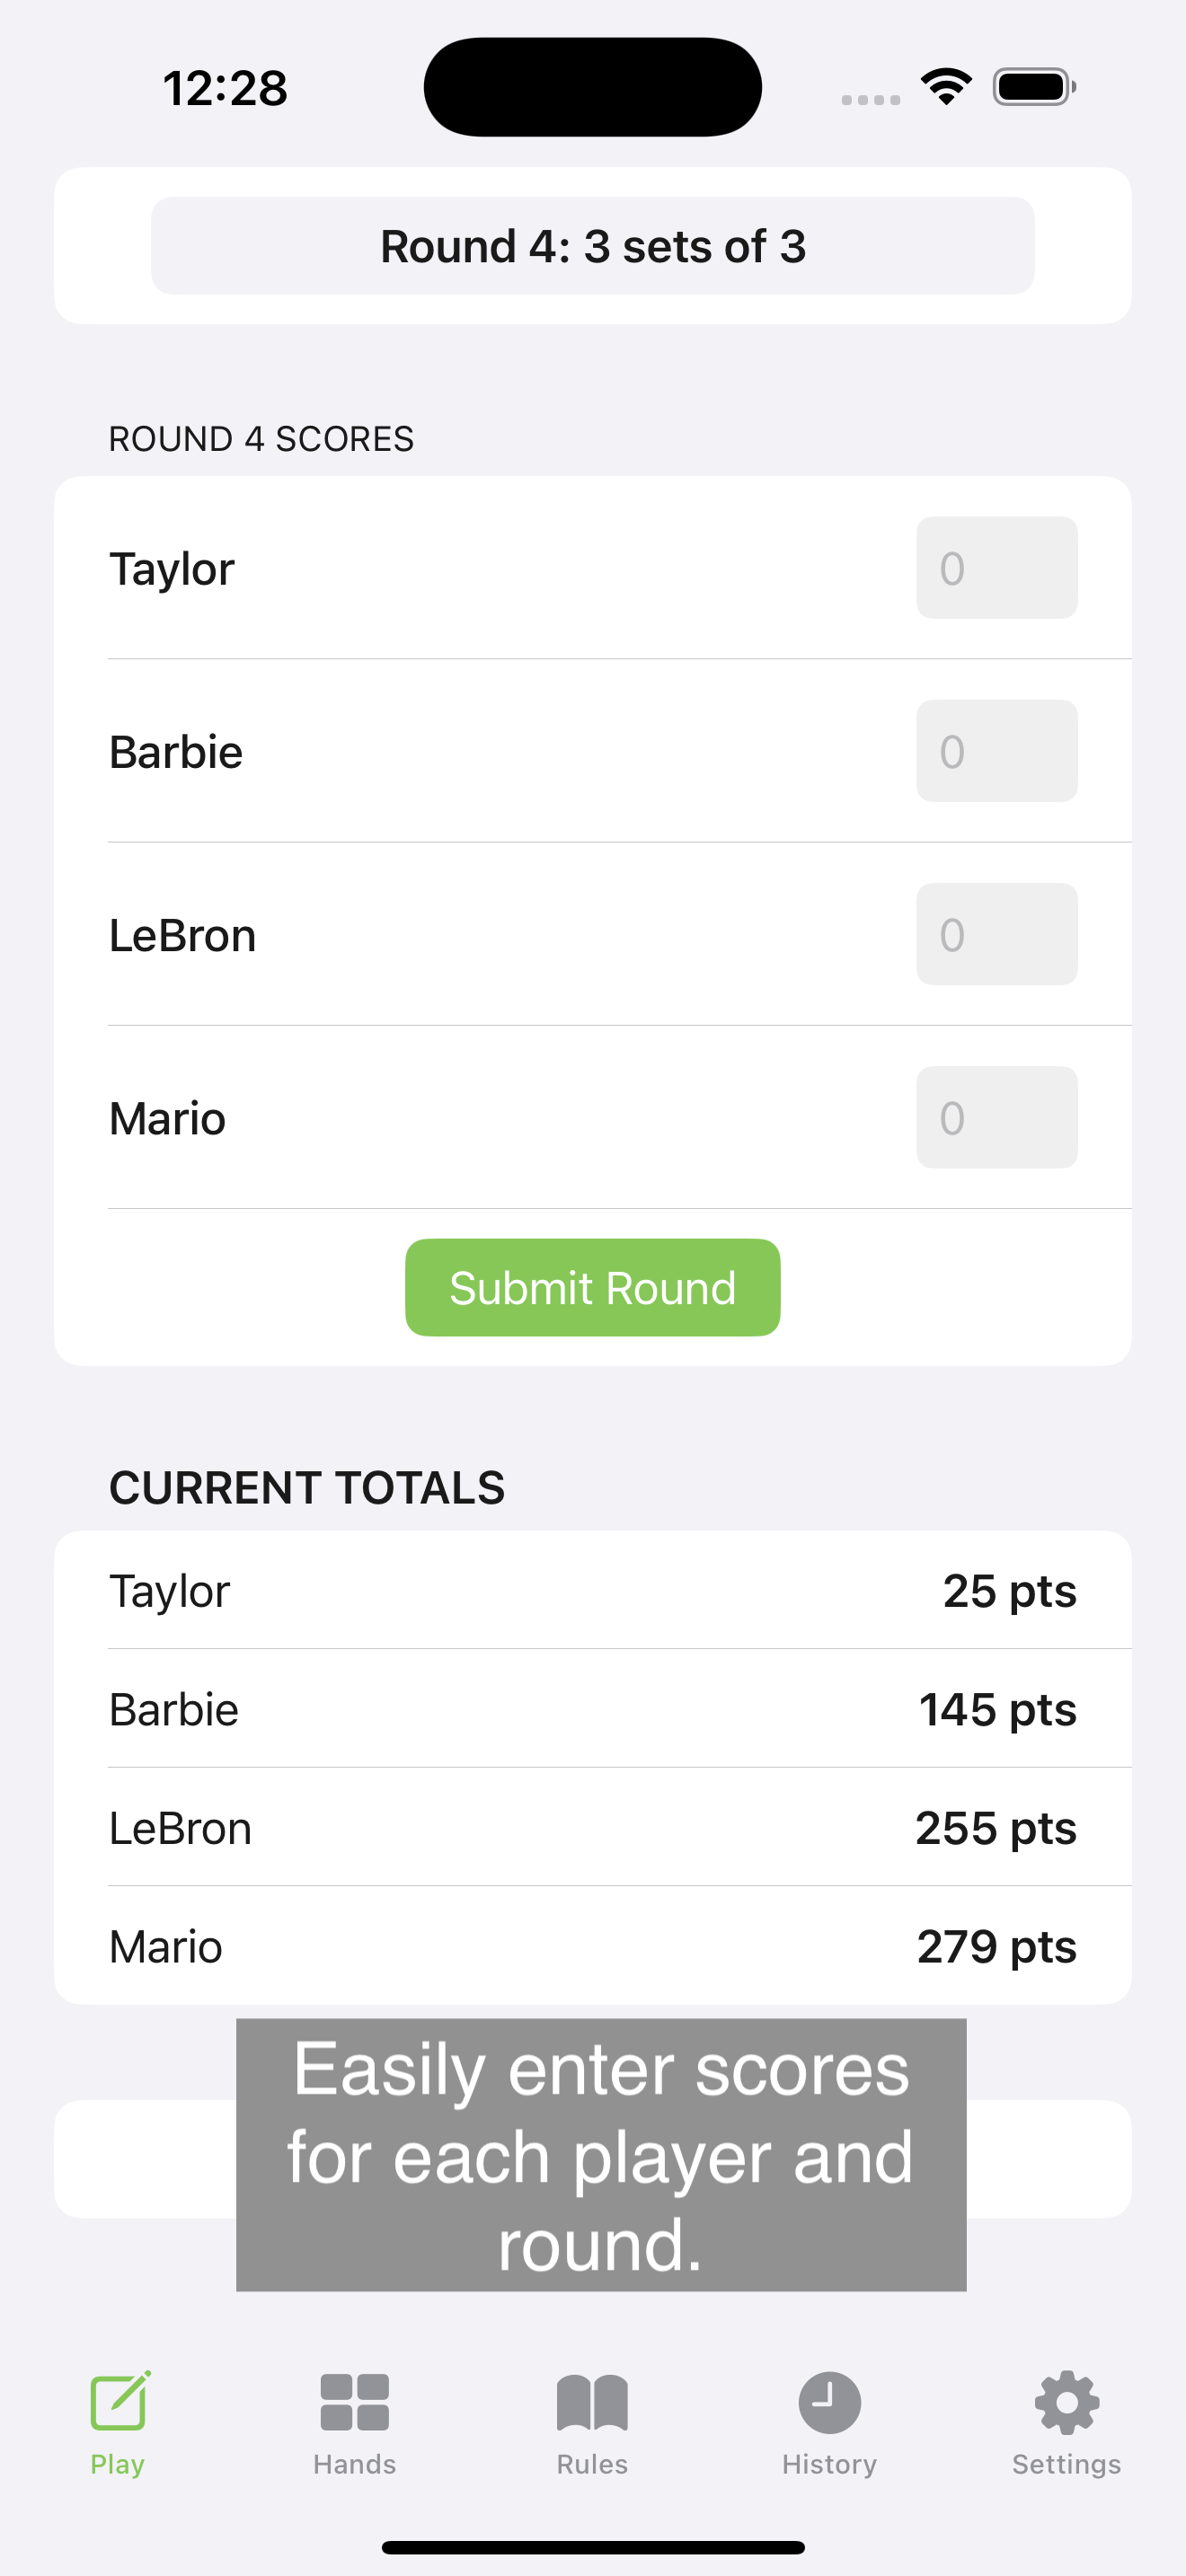Open the History clock icon

(x=829, y=2402)
